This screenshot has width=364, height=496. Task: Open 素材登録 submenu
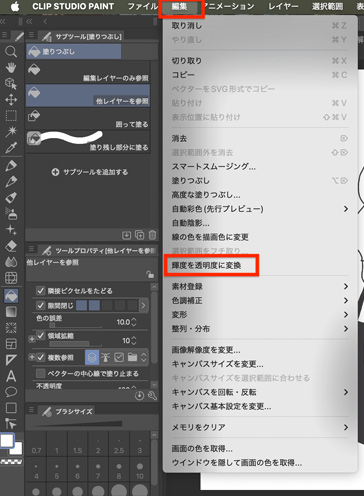pos(260,286)
